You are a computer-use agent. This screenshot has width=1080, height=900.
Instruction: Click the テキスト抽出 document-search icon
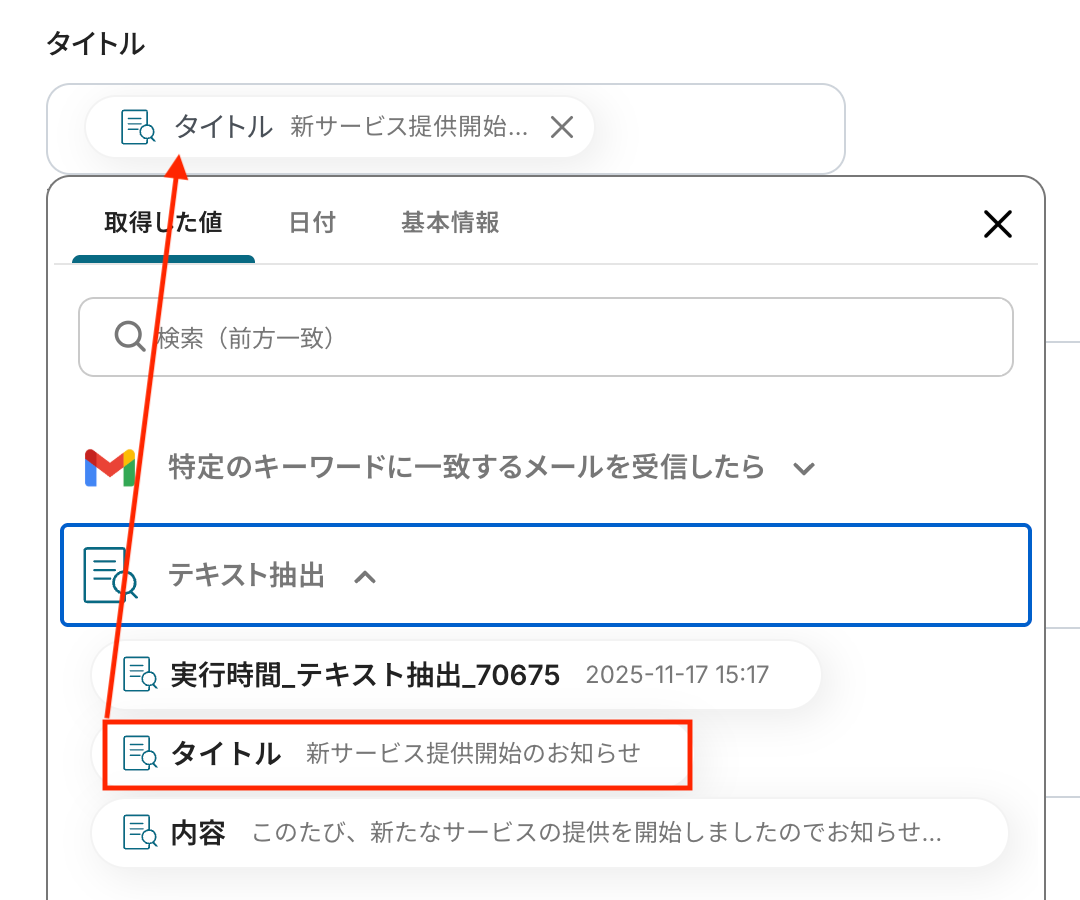click(x=109, y=576)
